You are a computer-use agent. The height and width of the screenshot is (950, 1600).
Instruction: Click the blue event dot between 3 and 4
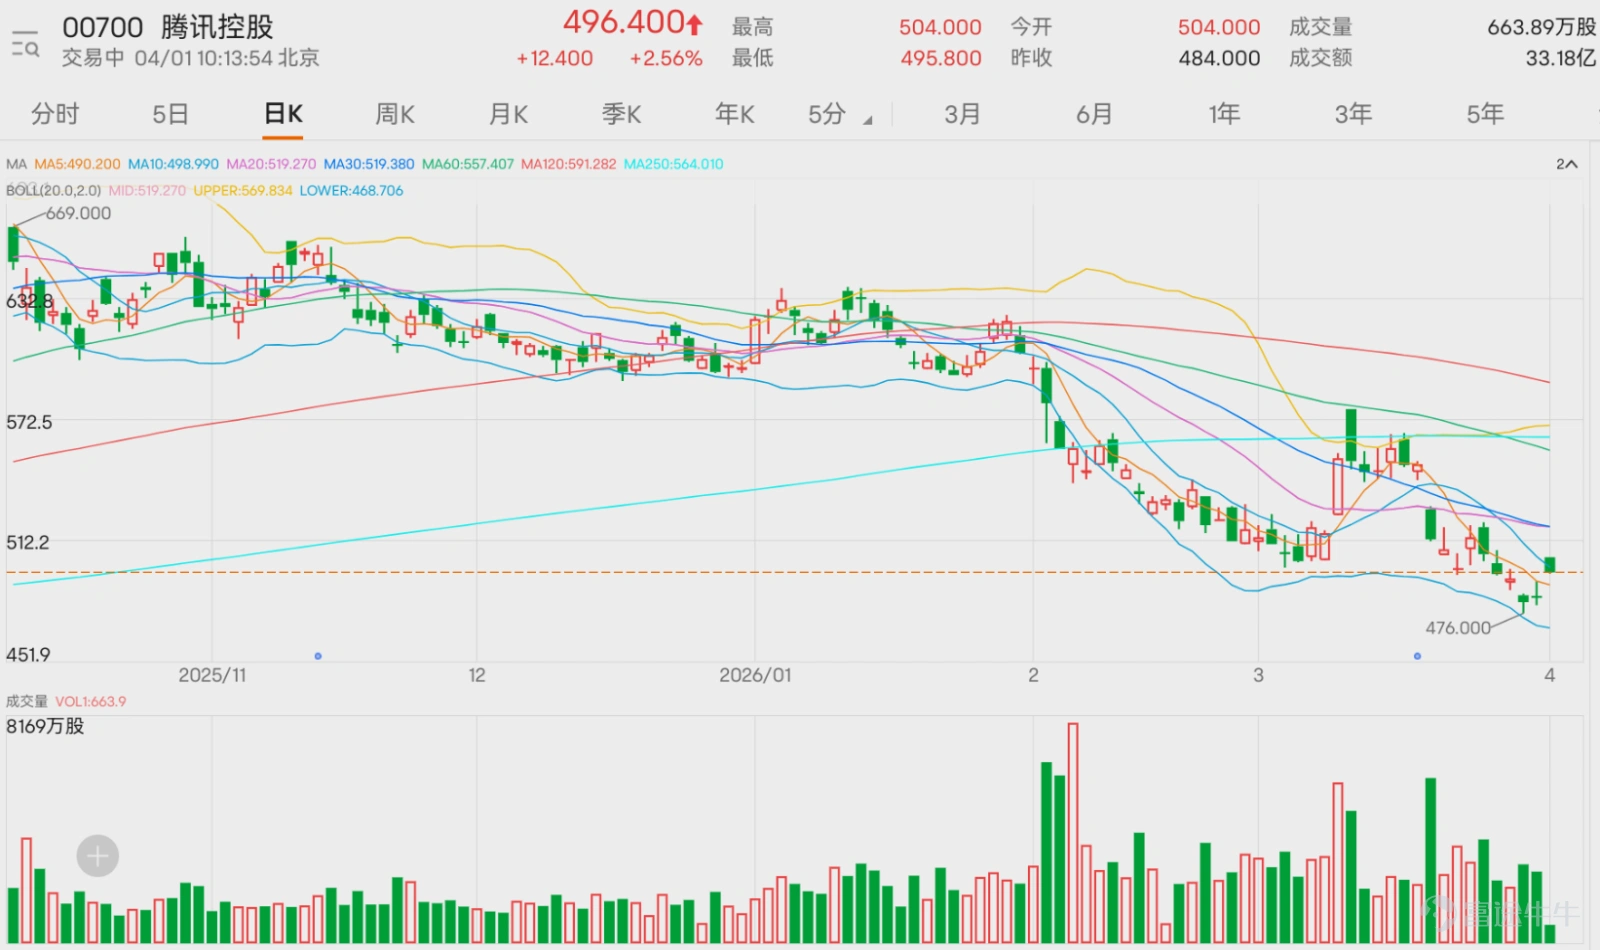tap(1417, 656)
